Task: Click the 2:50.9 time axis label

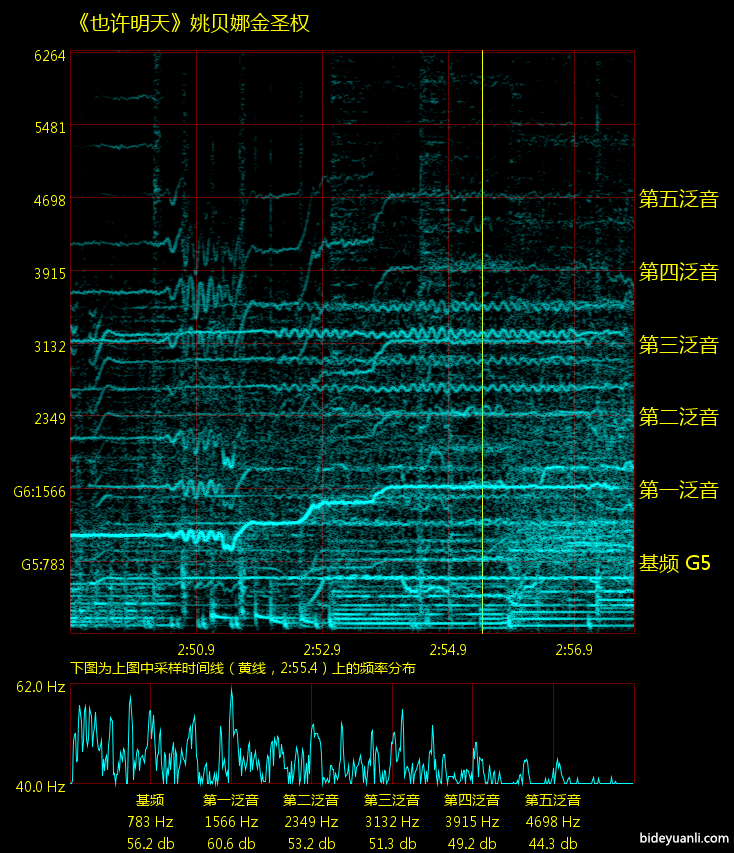Action: 196,649
